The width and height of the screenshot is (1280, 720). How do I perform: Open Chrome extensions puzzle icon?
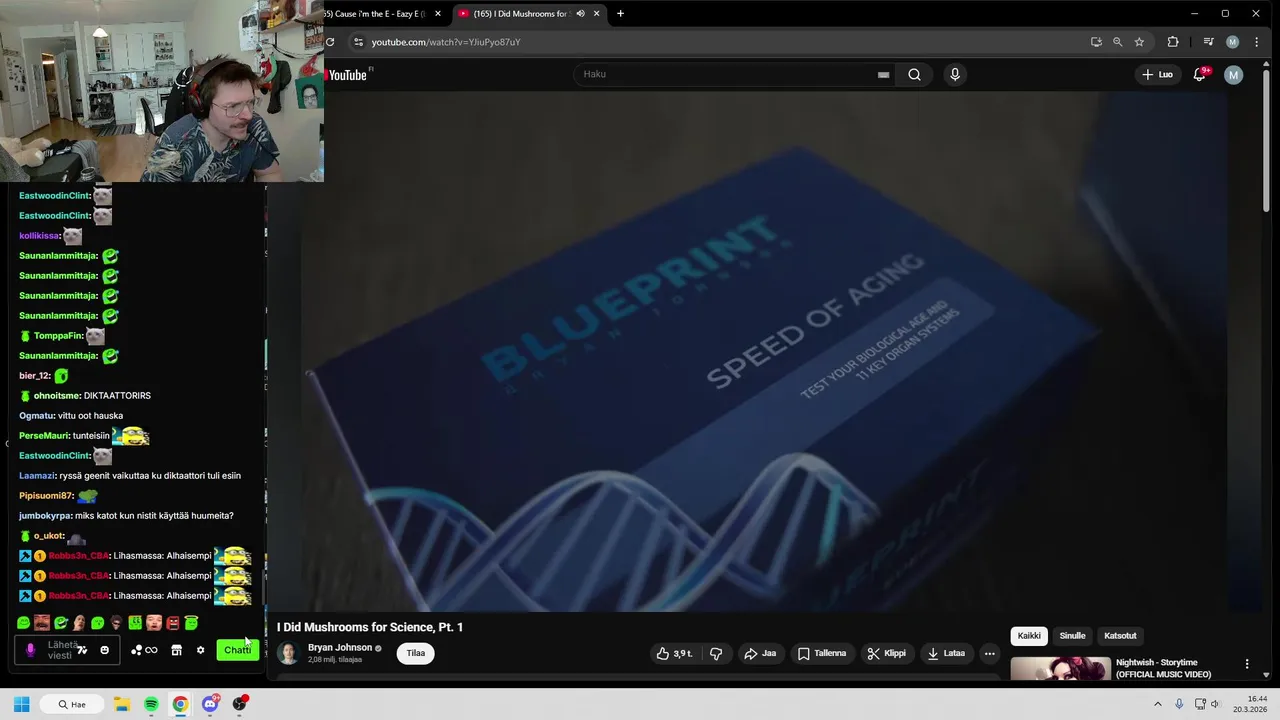[x=1173, y=42]
